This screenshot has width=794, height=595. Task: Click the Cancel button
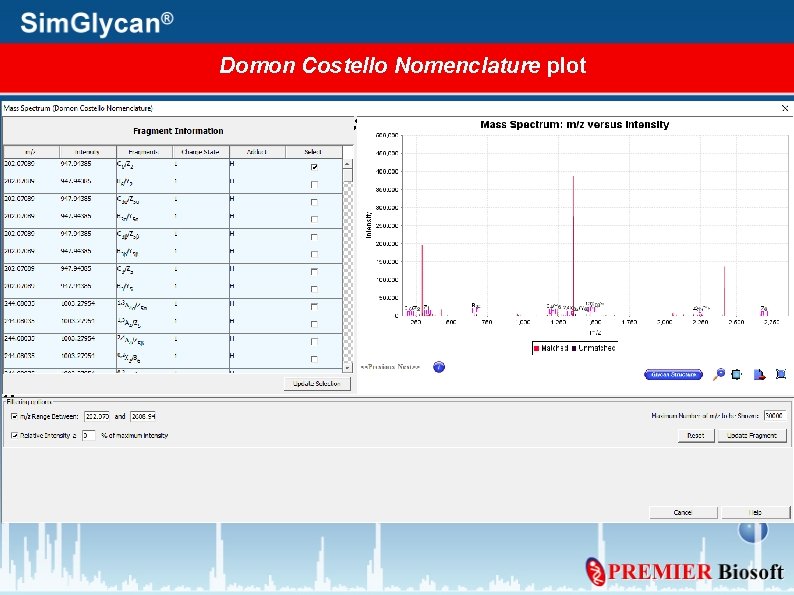tap(683, 512)
